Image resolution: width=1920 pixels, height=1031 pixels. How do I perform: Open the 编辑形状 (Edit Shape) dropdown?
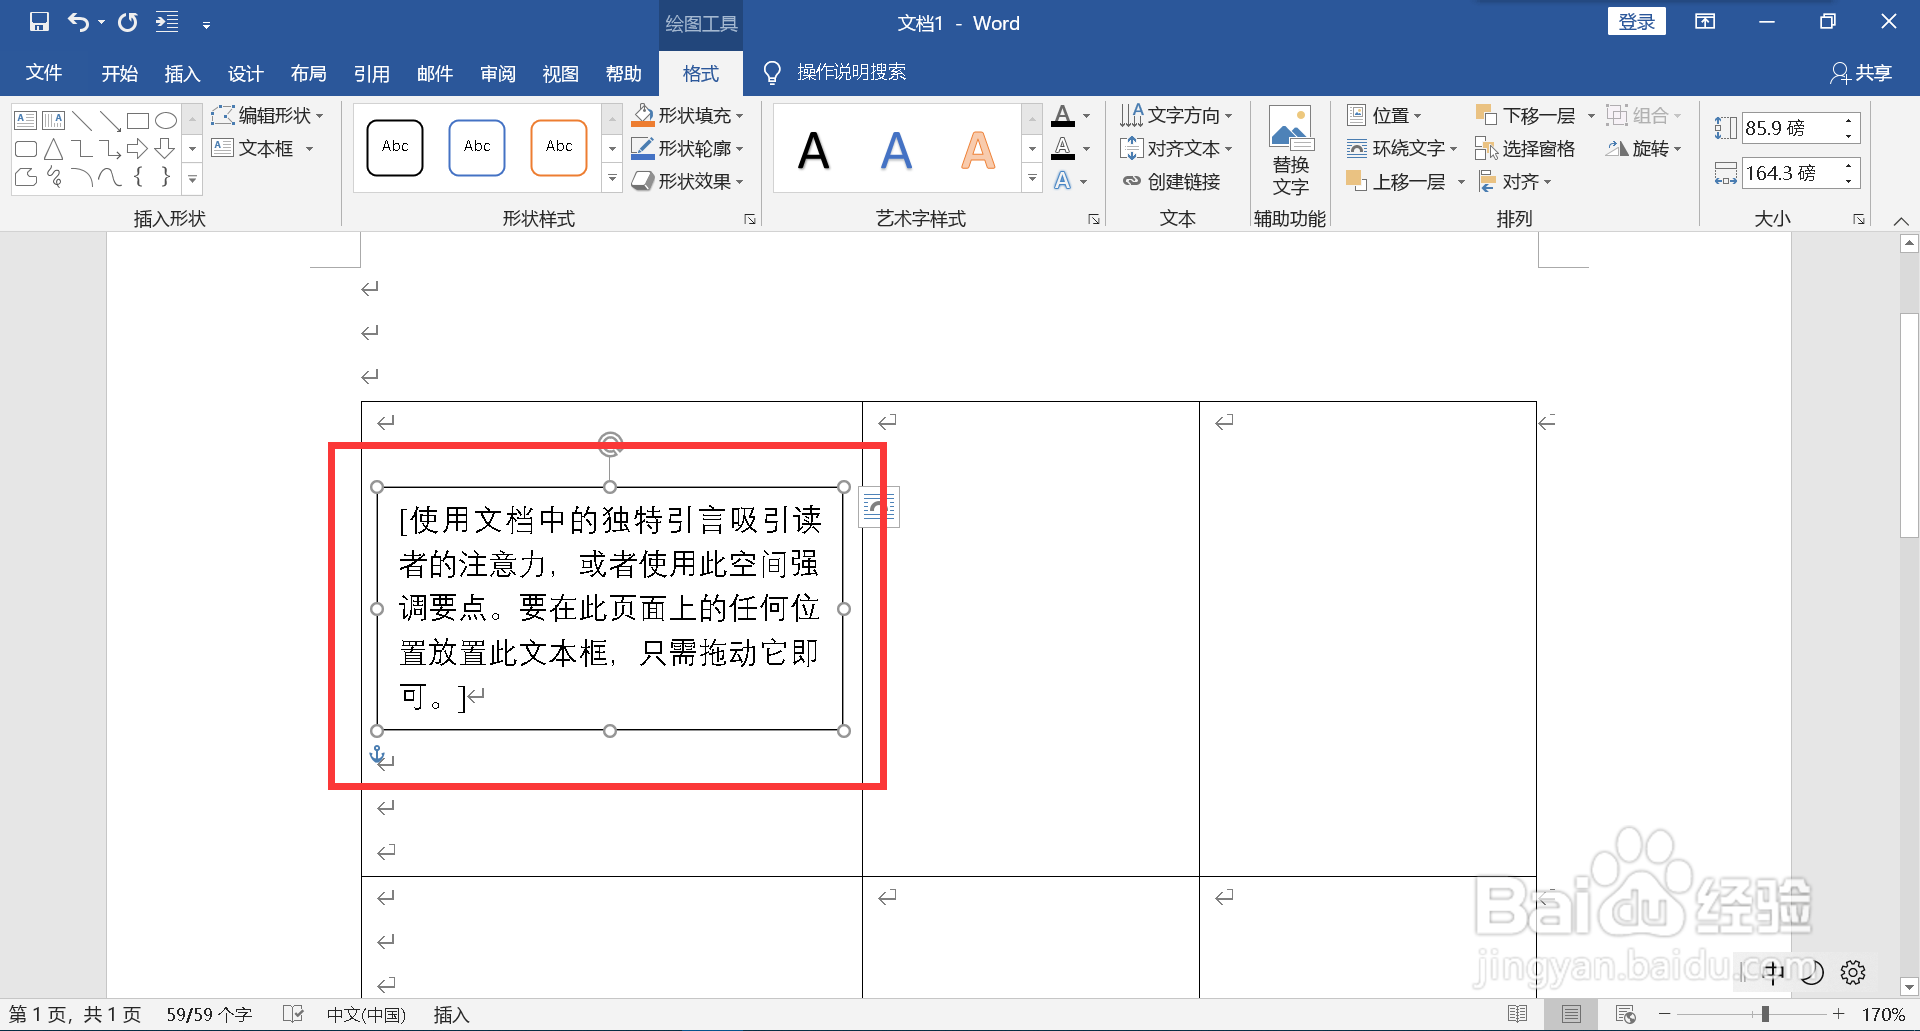point(270,115)
